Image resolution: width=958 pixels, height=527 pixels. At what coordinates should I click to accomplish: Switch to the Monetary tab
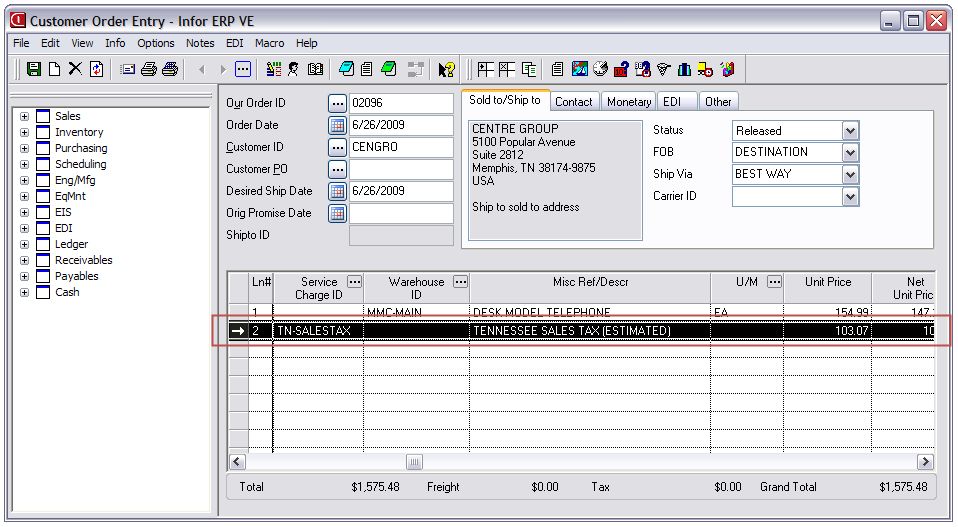(x=629, y=102)
